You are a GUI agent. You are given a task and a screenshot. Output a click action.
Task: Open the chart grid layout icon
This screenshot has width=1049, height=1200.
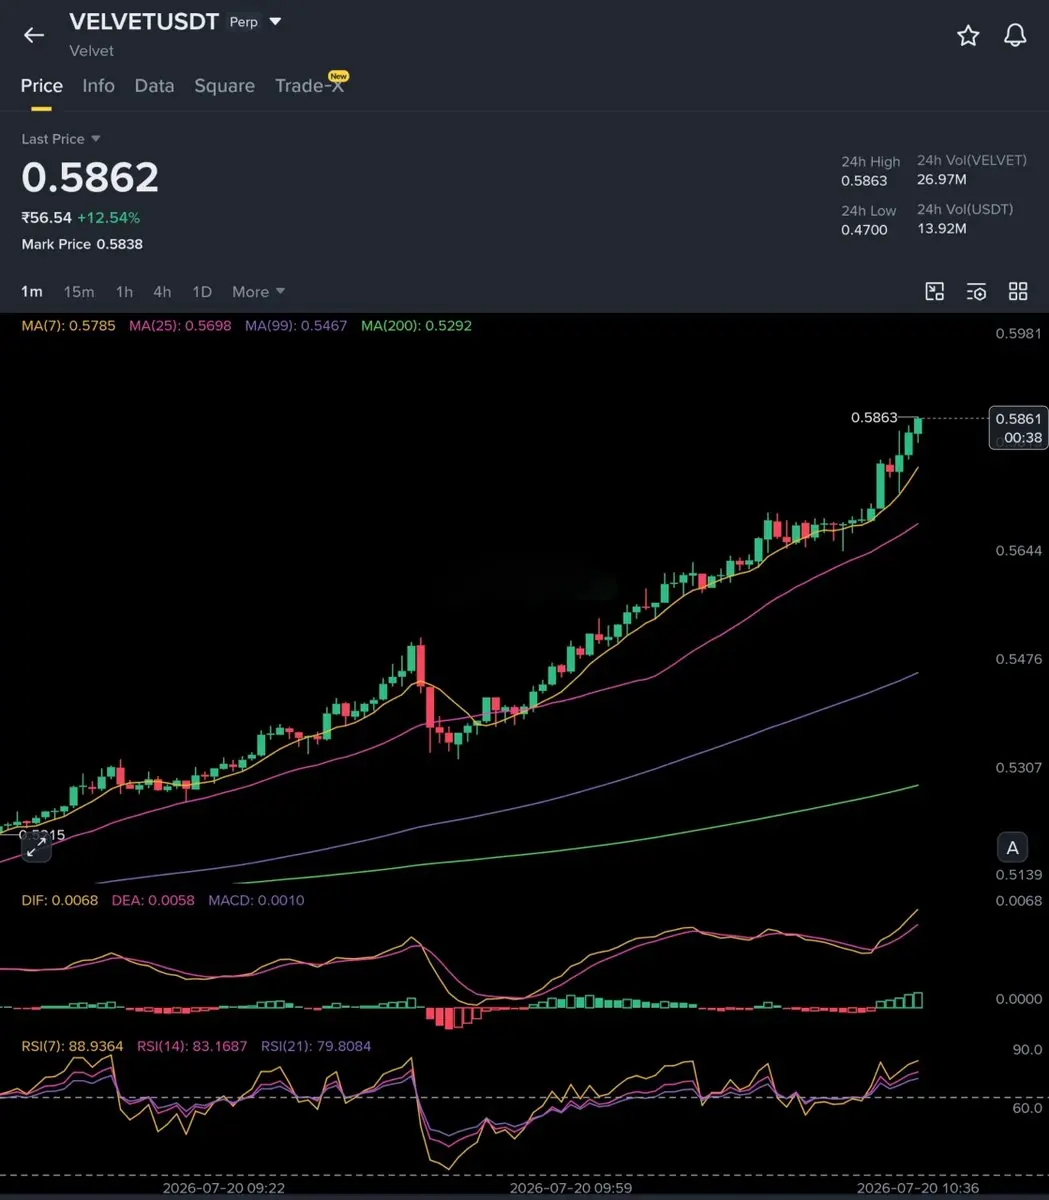tap(1018, 291)
